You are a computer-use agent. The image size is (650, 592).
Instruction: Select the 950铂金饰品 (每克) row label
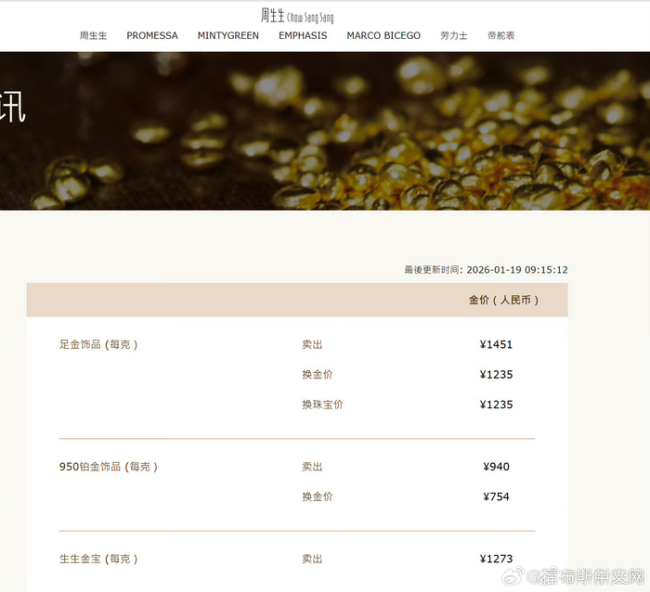tap(108, 467)
